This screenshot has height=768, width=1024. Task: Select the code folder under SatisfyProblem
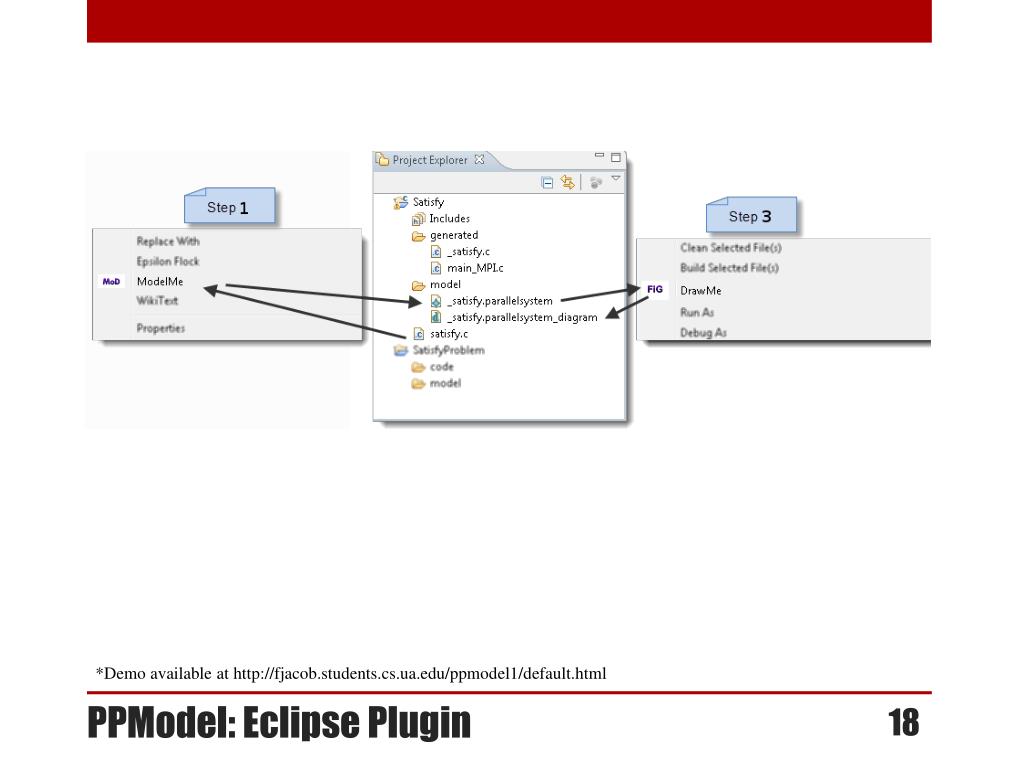[441, 366]
